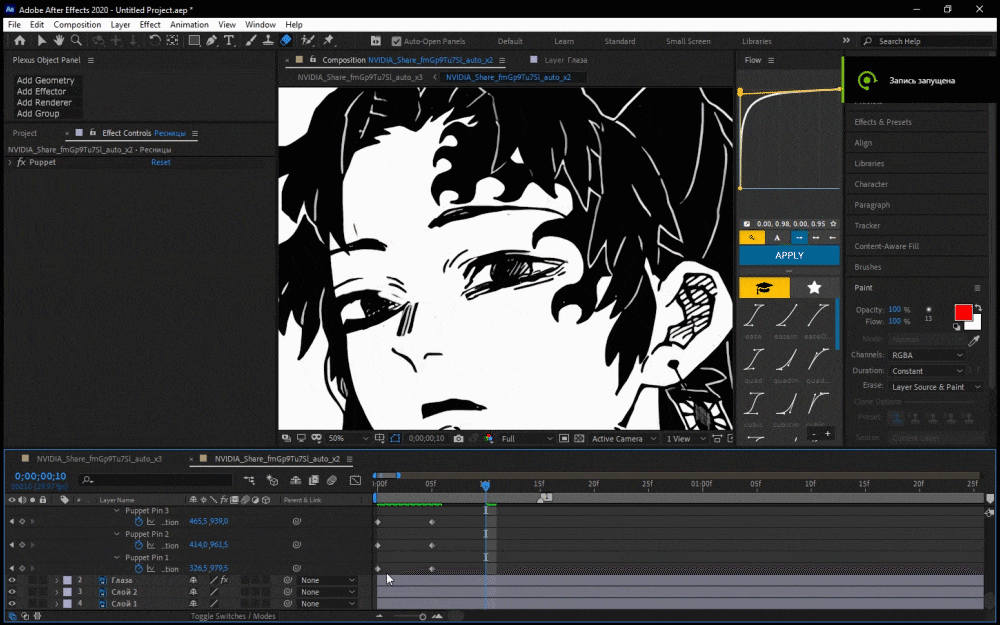Toggle the Auto-Open Panels checkbox
Viewport: 1000px width, 625px height.
(x=396, y=41)
